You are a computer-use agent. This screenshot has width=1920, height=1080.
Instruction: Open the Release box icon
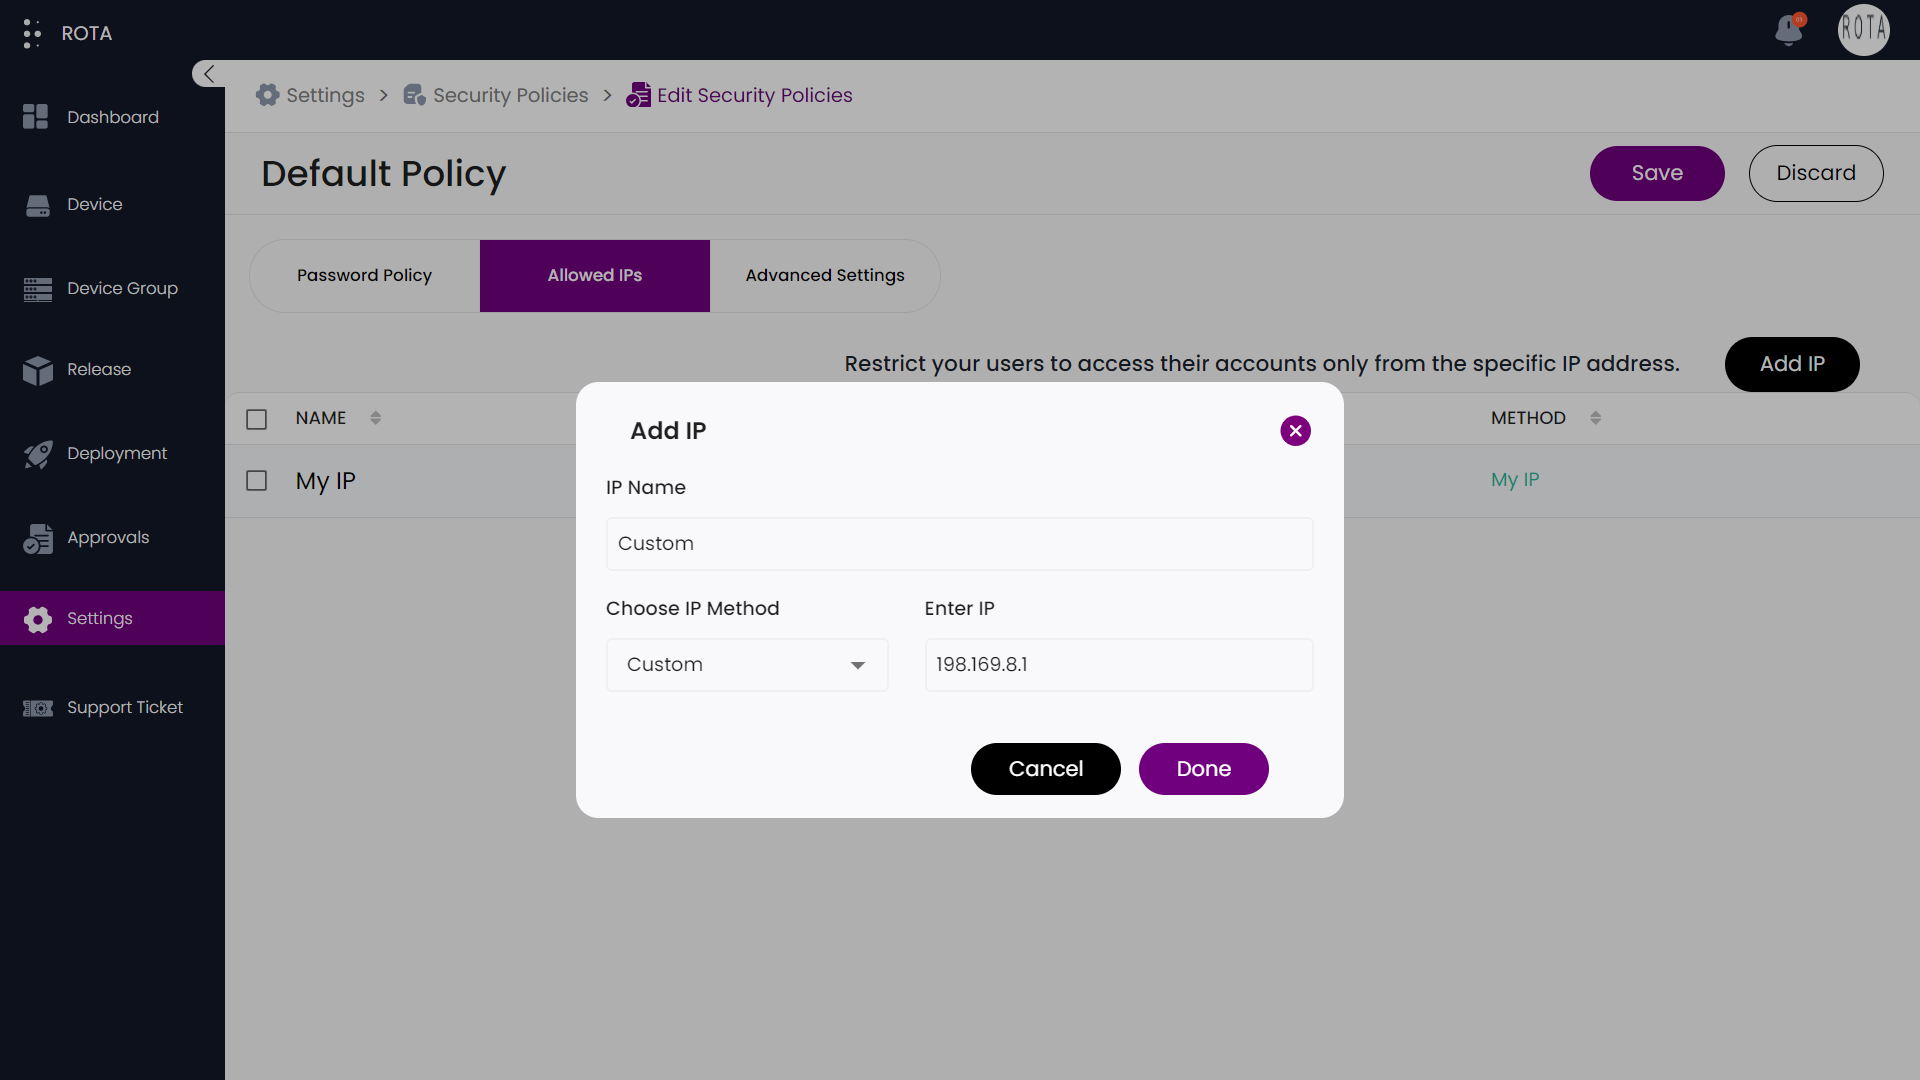click(37, 370)
